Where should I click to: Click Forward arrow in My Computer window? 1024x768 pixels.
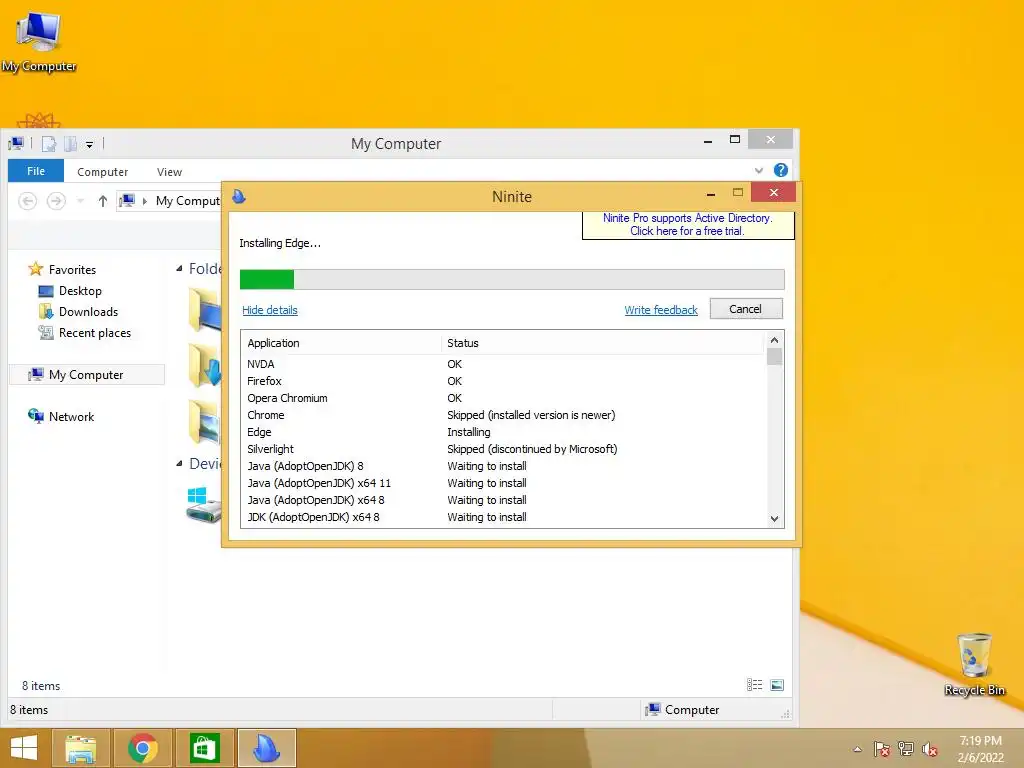56,201
